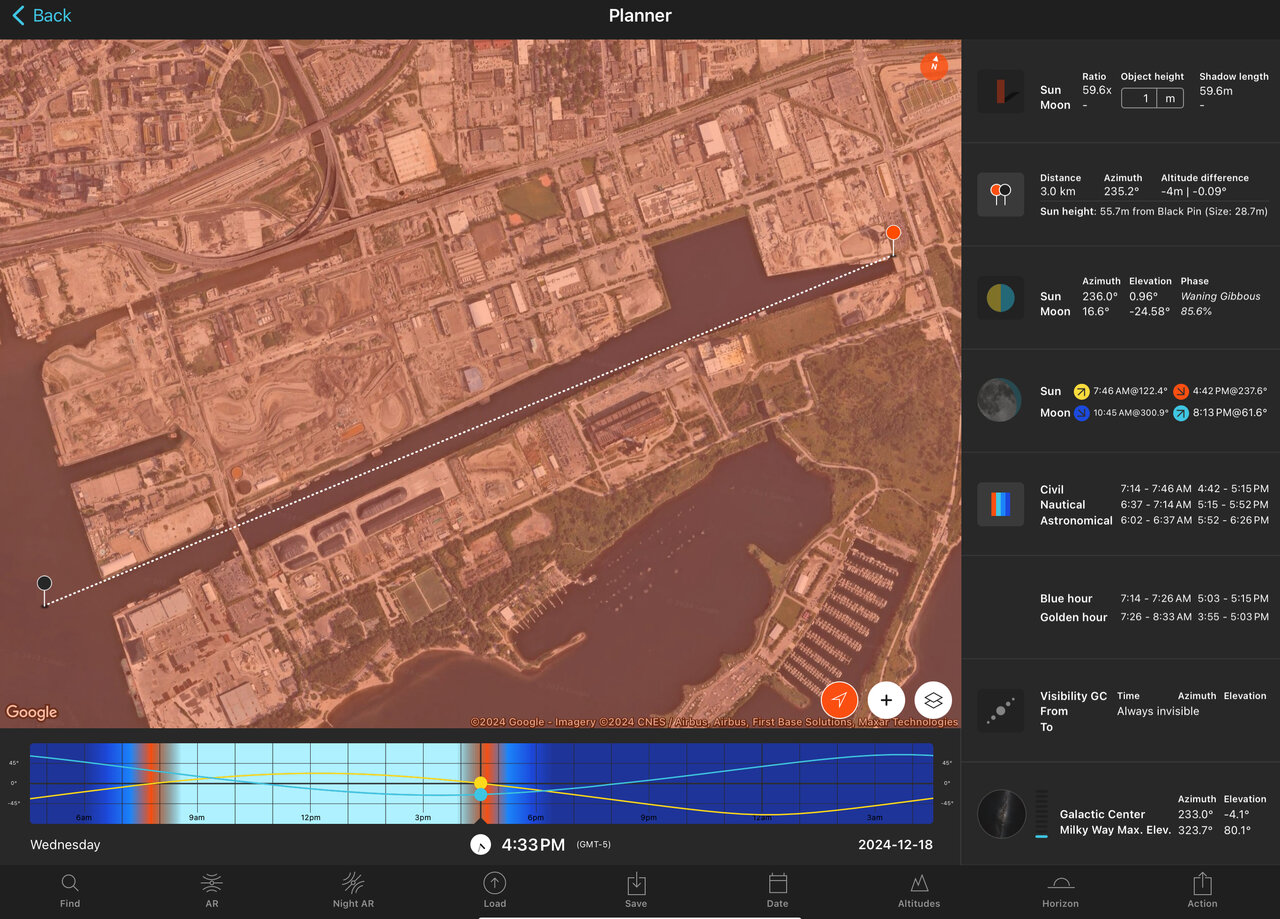Viewport: 1280px width, 919px height.
Task: Tap the shadow length panel icon
Action: click(x=1000, y=91)
